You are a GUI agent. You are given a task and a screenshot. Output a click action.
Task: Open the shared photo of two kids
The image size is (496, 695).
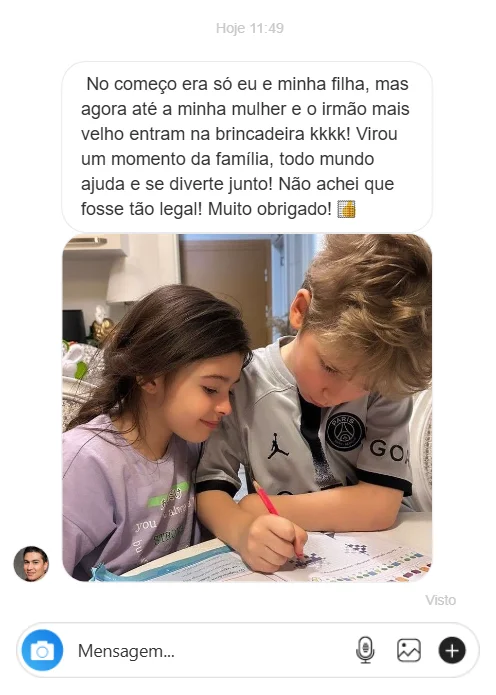[x=247, y=408]
